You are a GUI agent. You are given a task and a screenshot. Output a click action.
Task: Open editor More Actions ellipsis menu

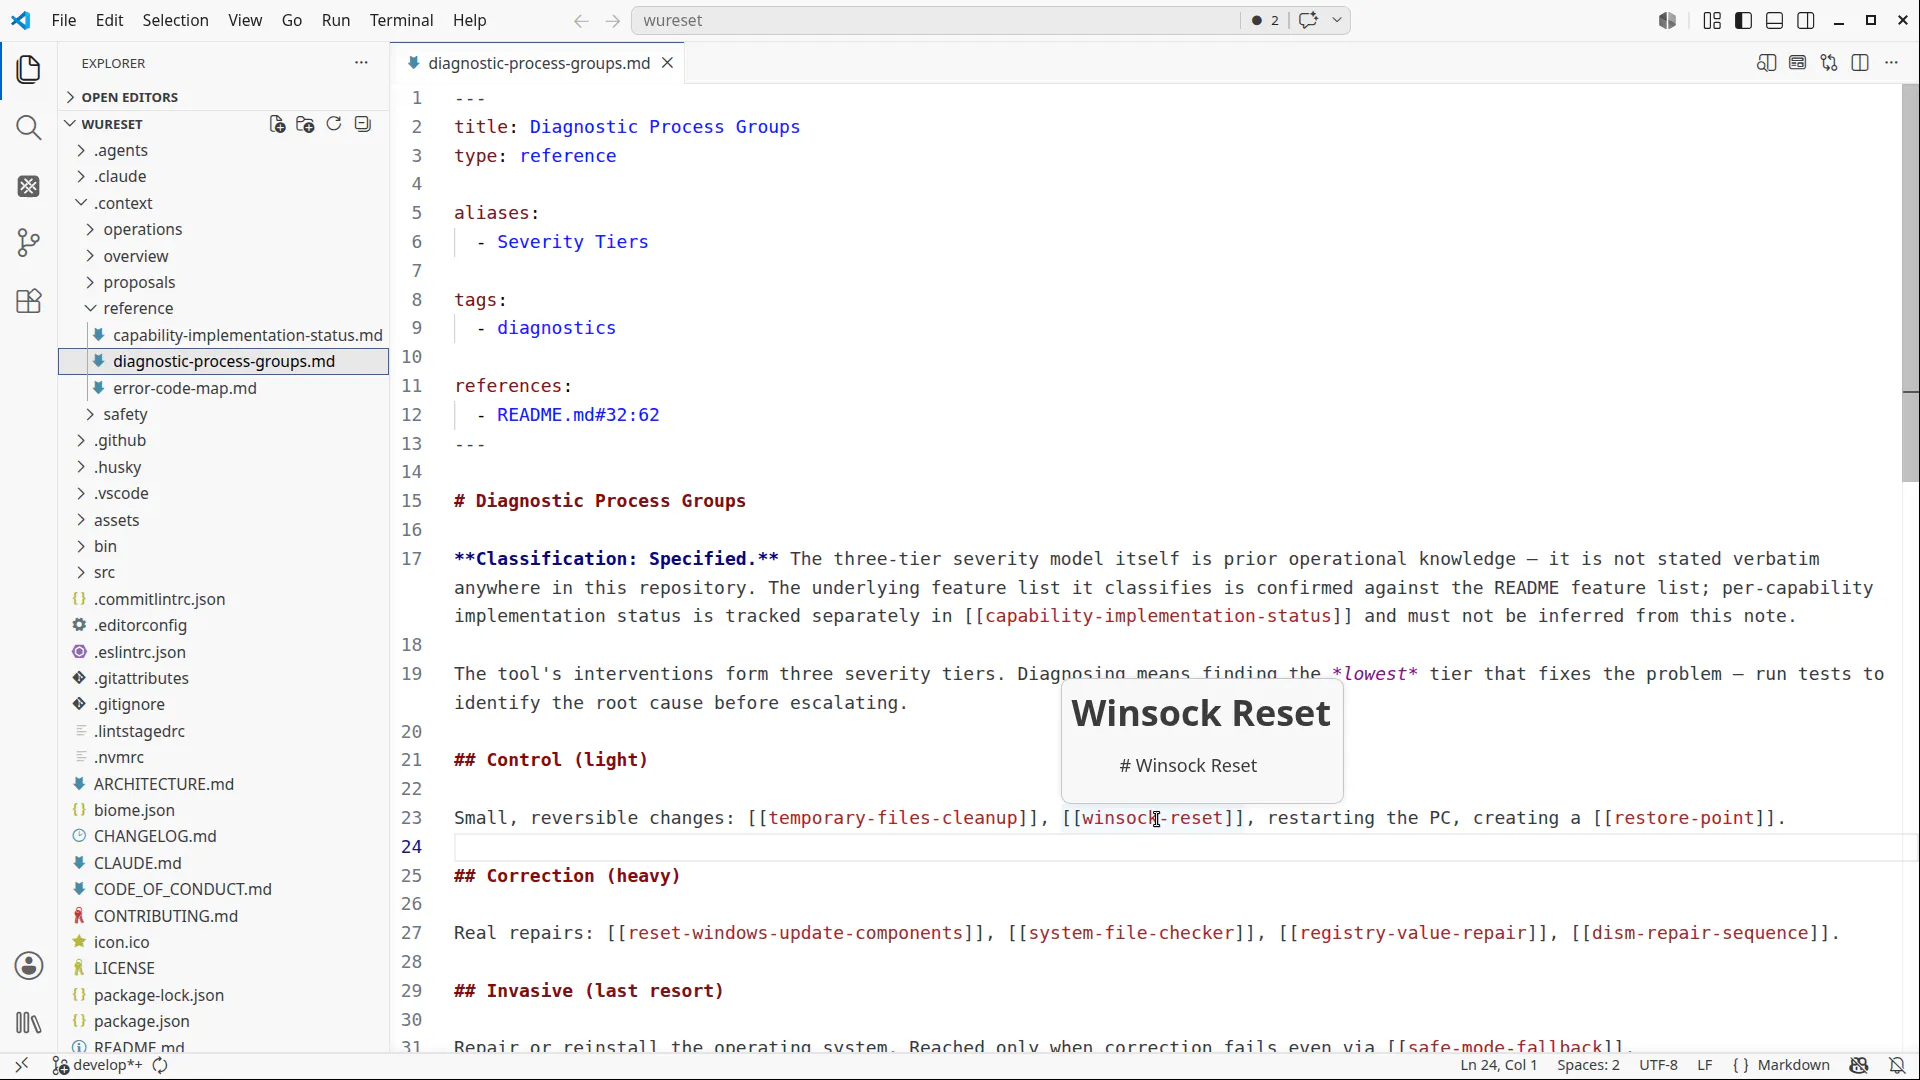(1891, 63)
